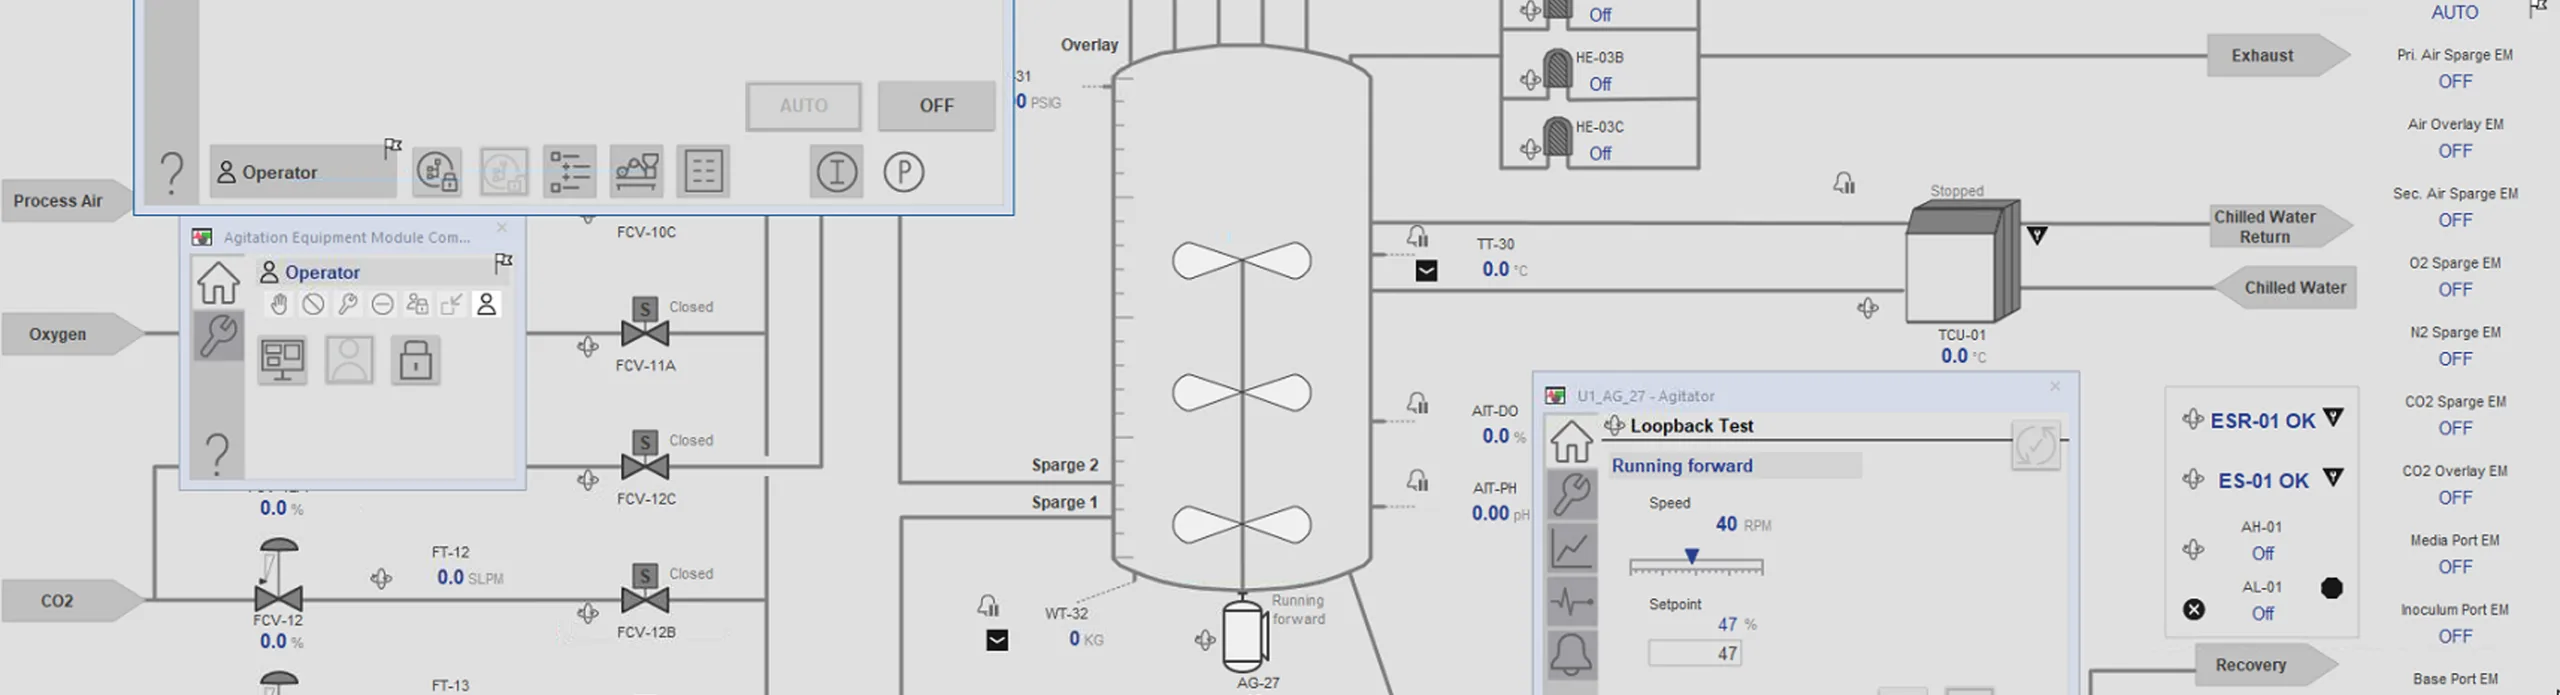Click the Running forward status field
Screen dimensions: 2560x695
point(1735,465)
